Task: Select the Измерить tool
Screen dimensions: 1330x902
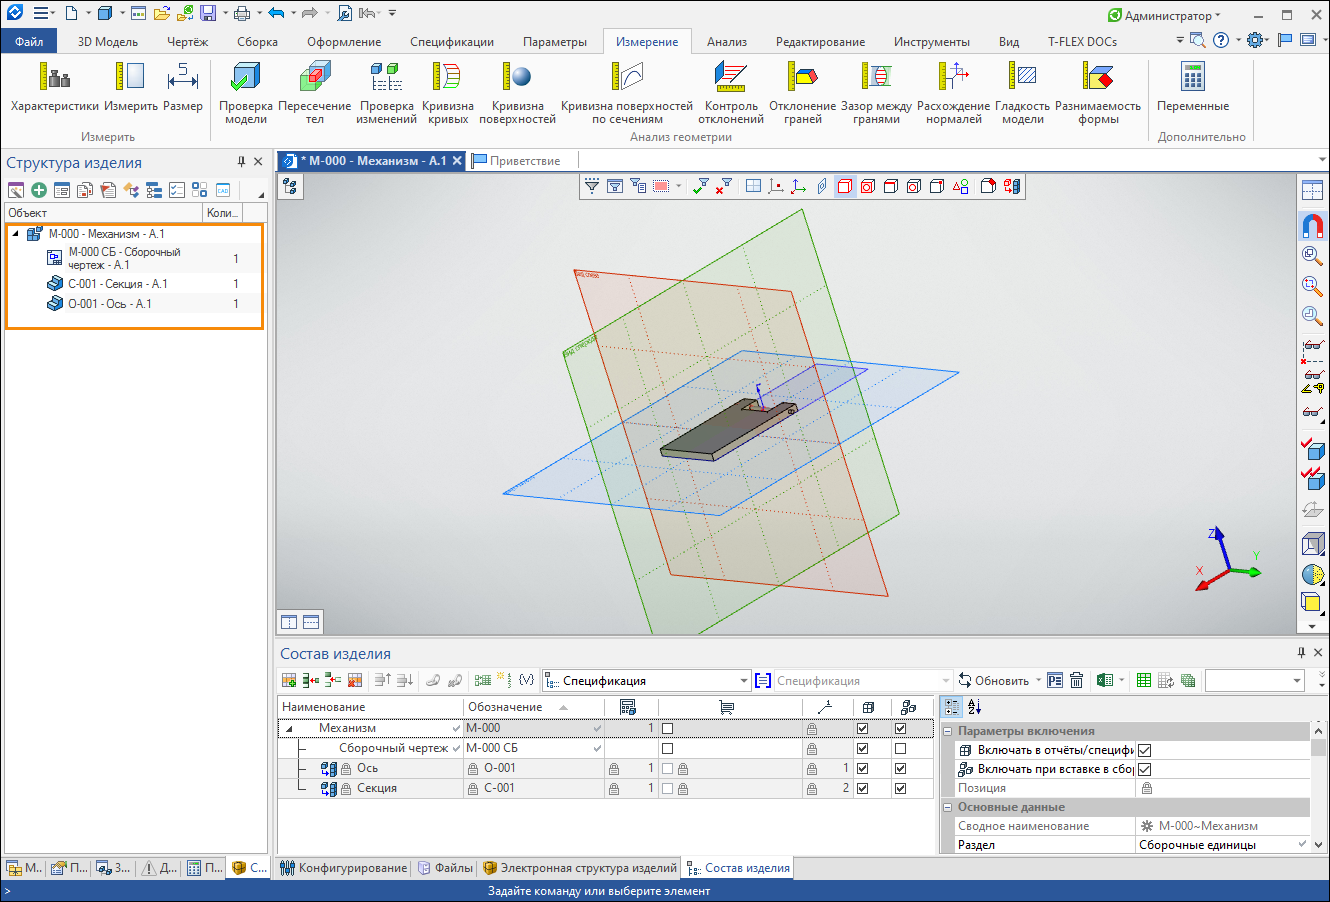Action: tap(131, 87)
